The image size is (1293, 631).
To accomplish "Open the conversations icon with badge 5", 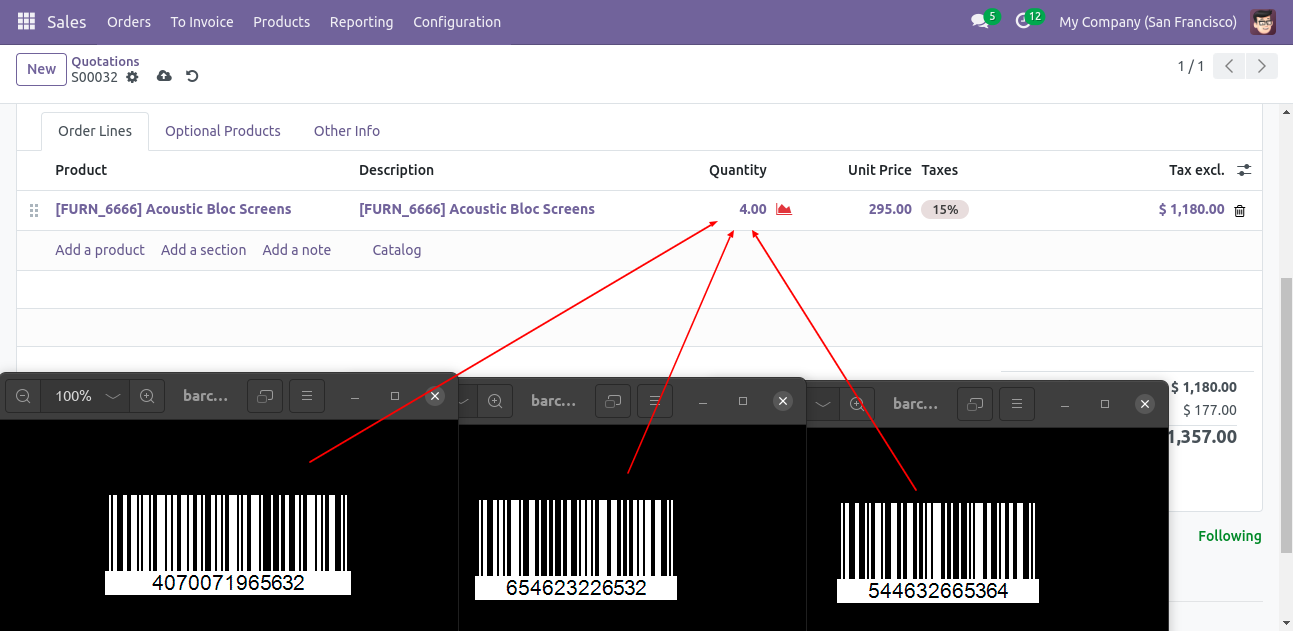I will point(980,21).
